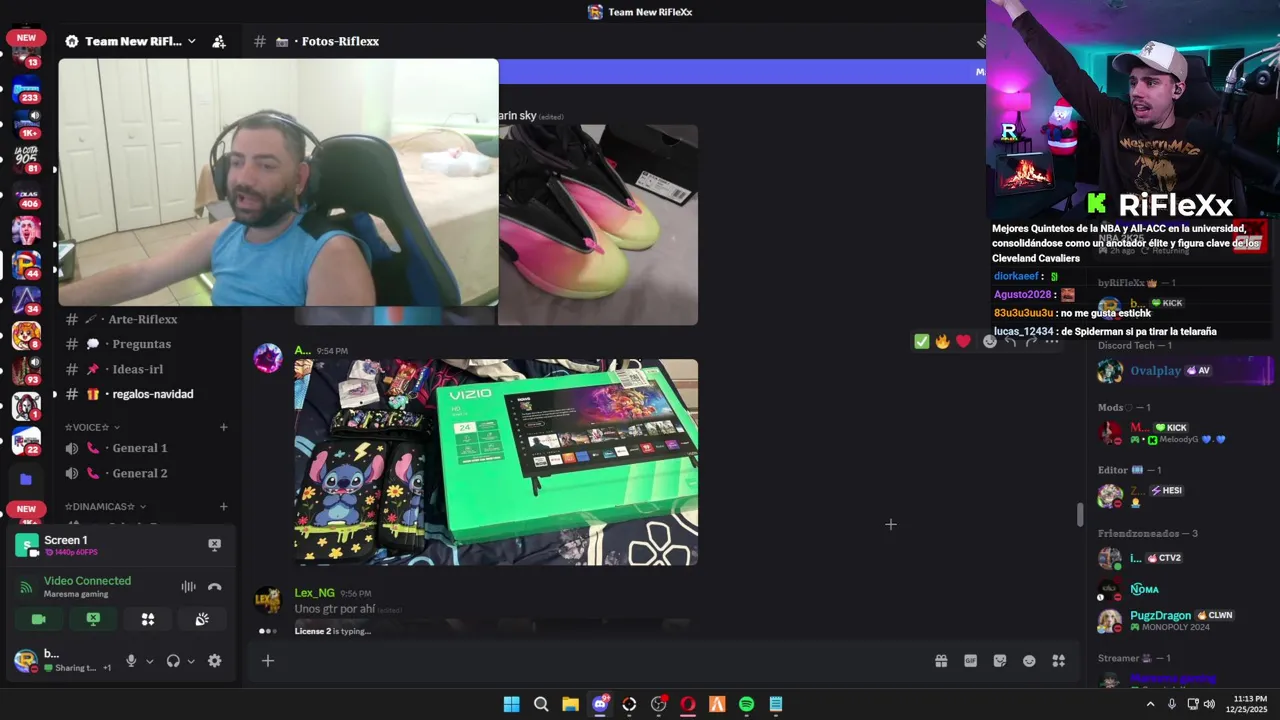Open the server folder icon in sidebar
Screen dimensions: 1280x720
coord(26,480)
